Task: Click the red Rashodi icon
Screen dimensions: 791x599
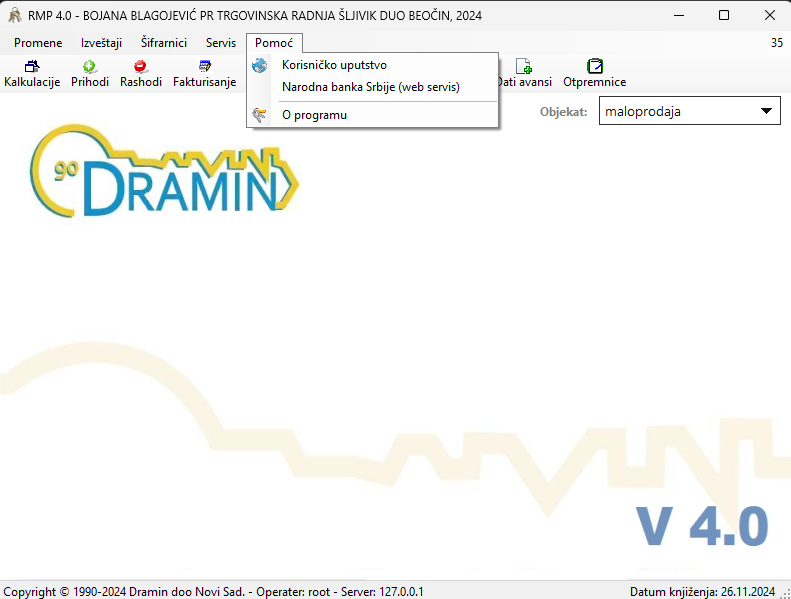Action: point(140,66)
